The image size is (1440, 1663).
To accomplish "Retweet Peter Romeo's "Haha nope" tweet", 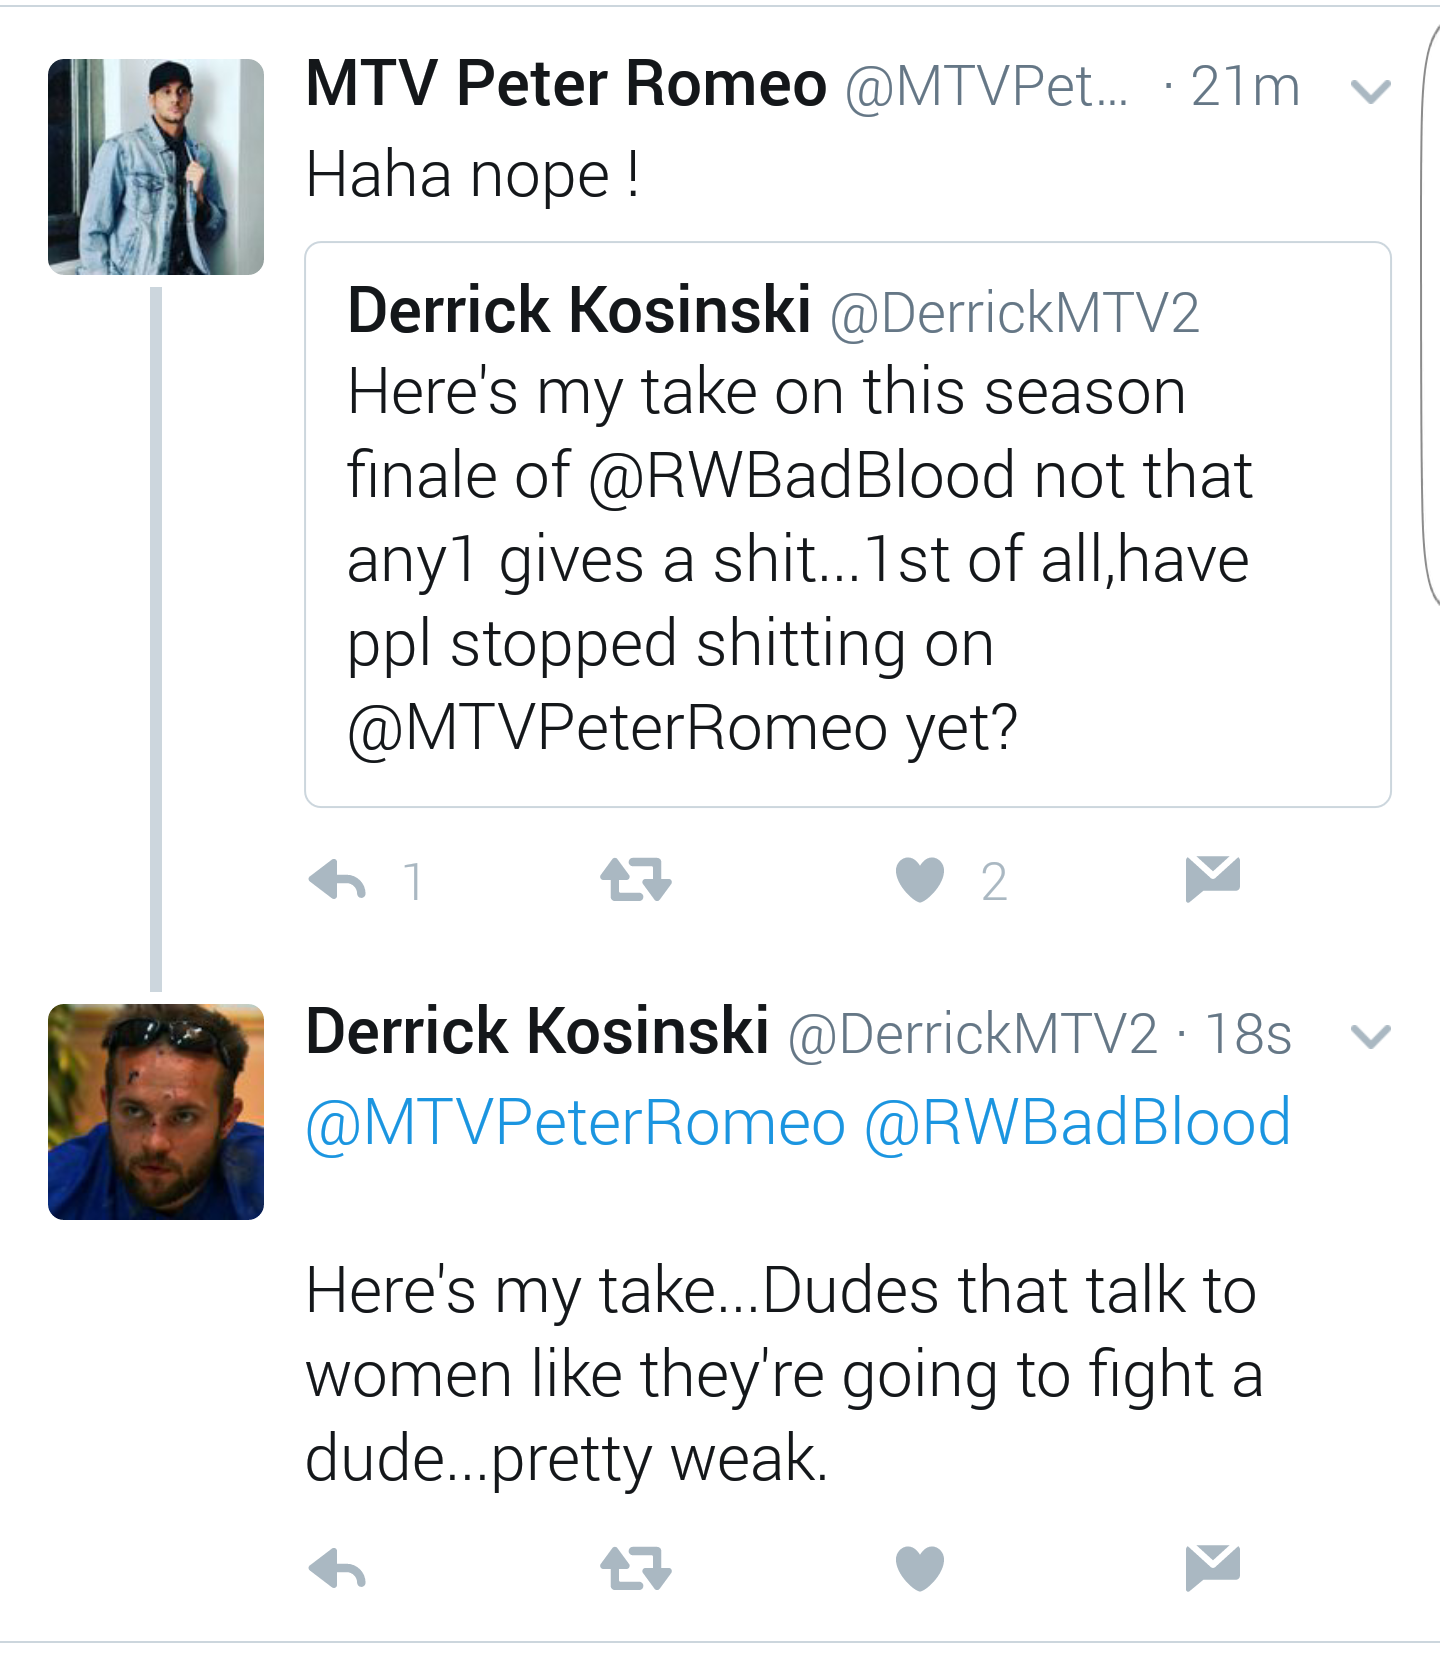I will pos(636,881).
